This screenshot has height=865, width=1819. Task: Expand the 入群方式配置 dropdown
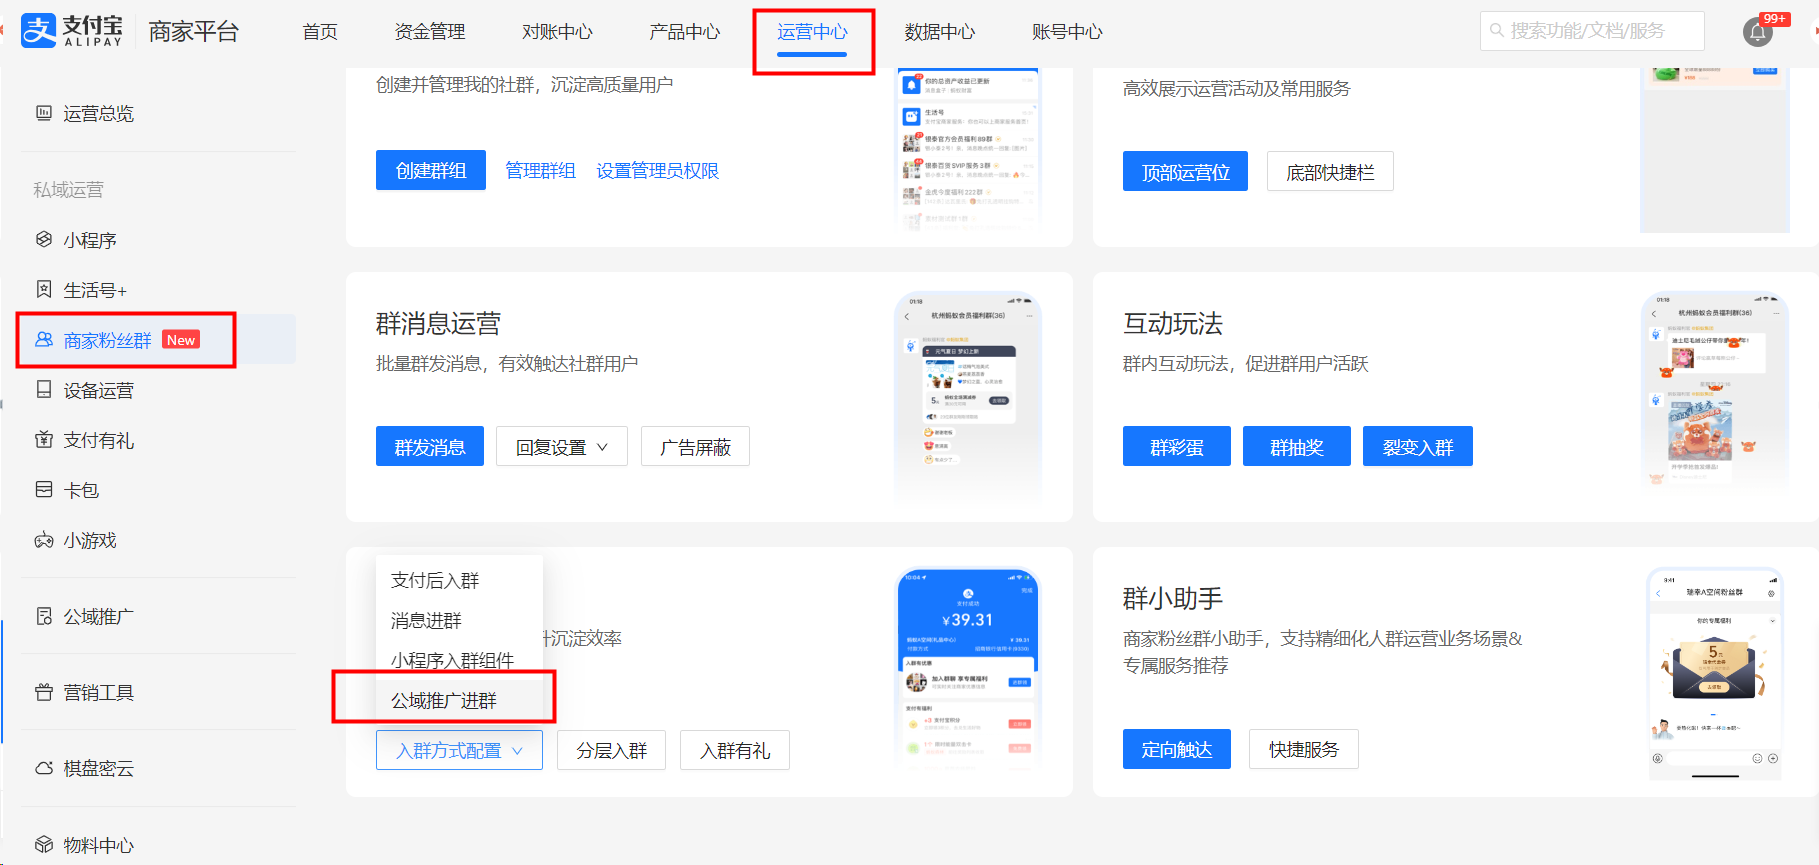coord(459,750)
